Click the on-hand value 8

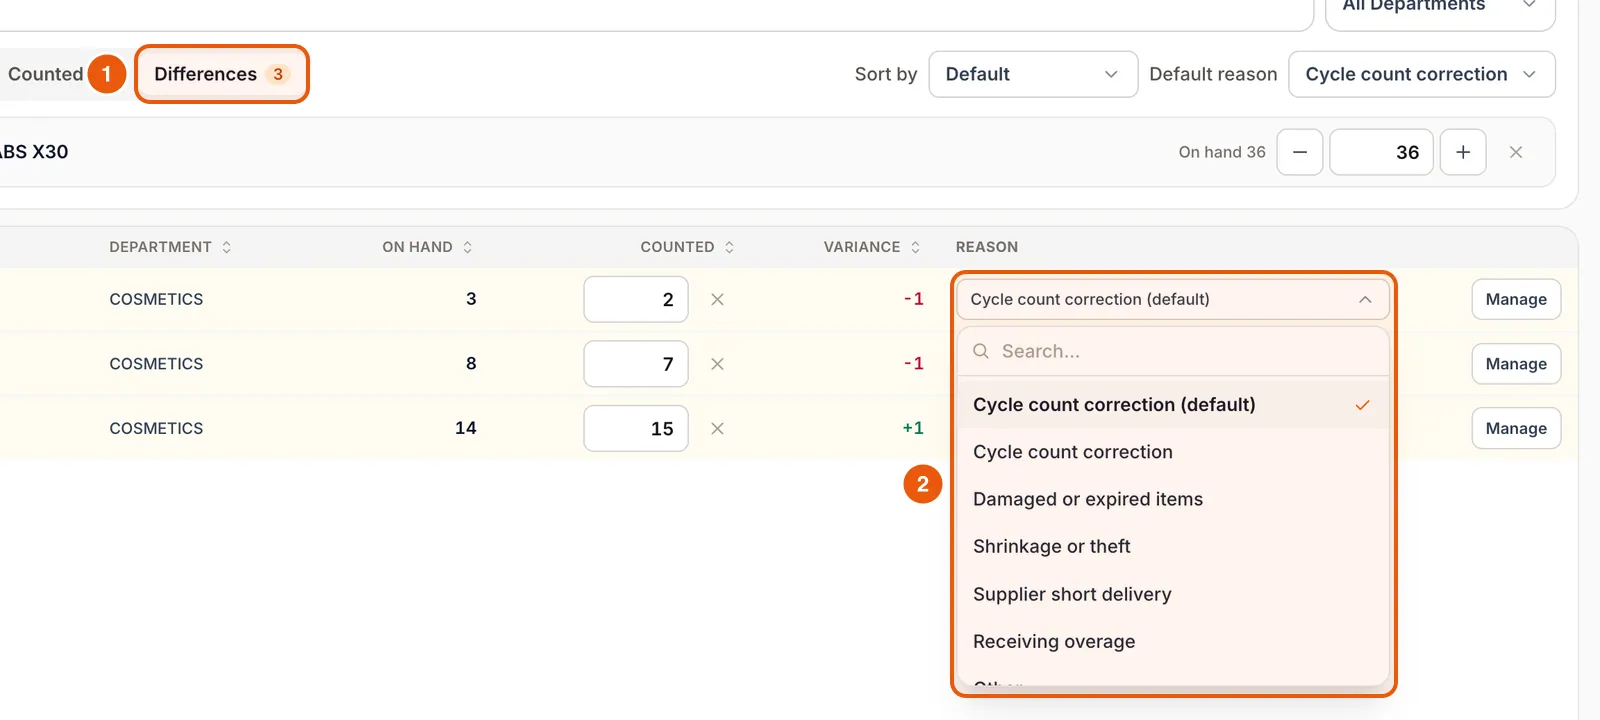[471, 364]
